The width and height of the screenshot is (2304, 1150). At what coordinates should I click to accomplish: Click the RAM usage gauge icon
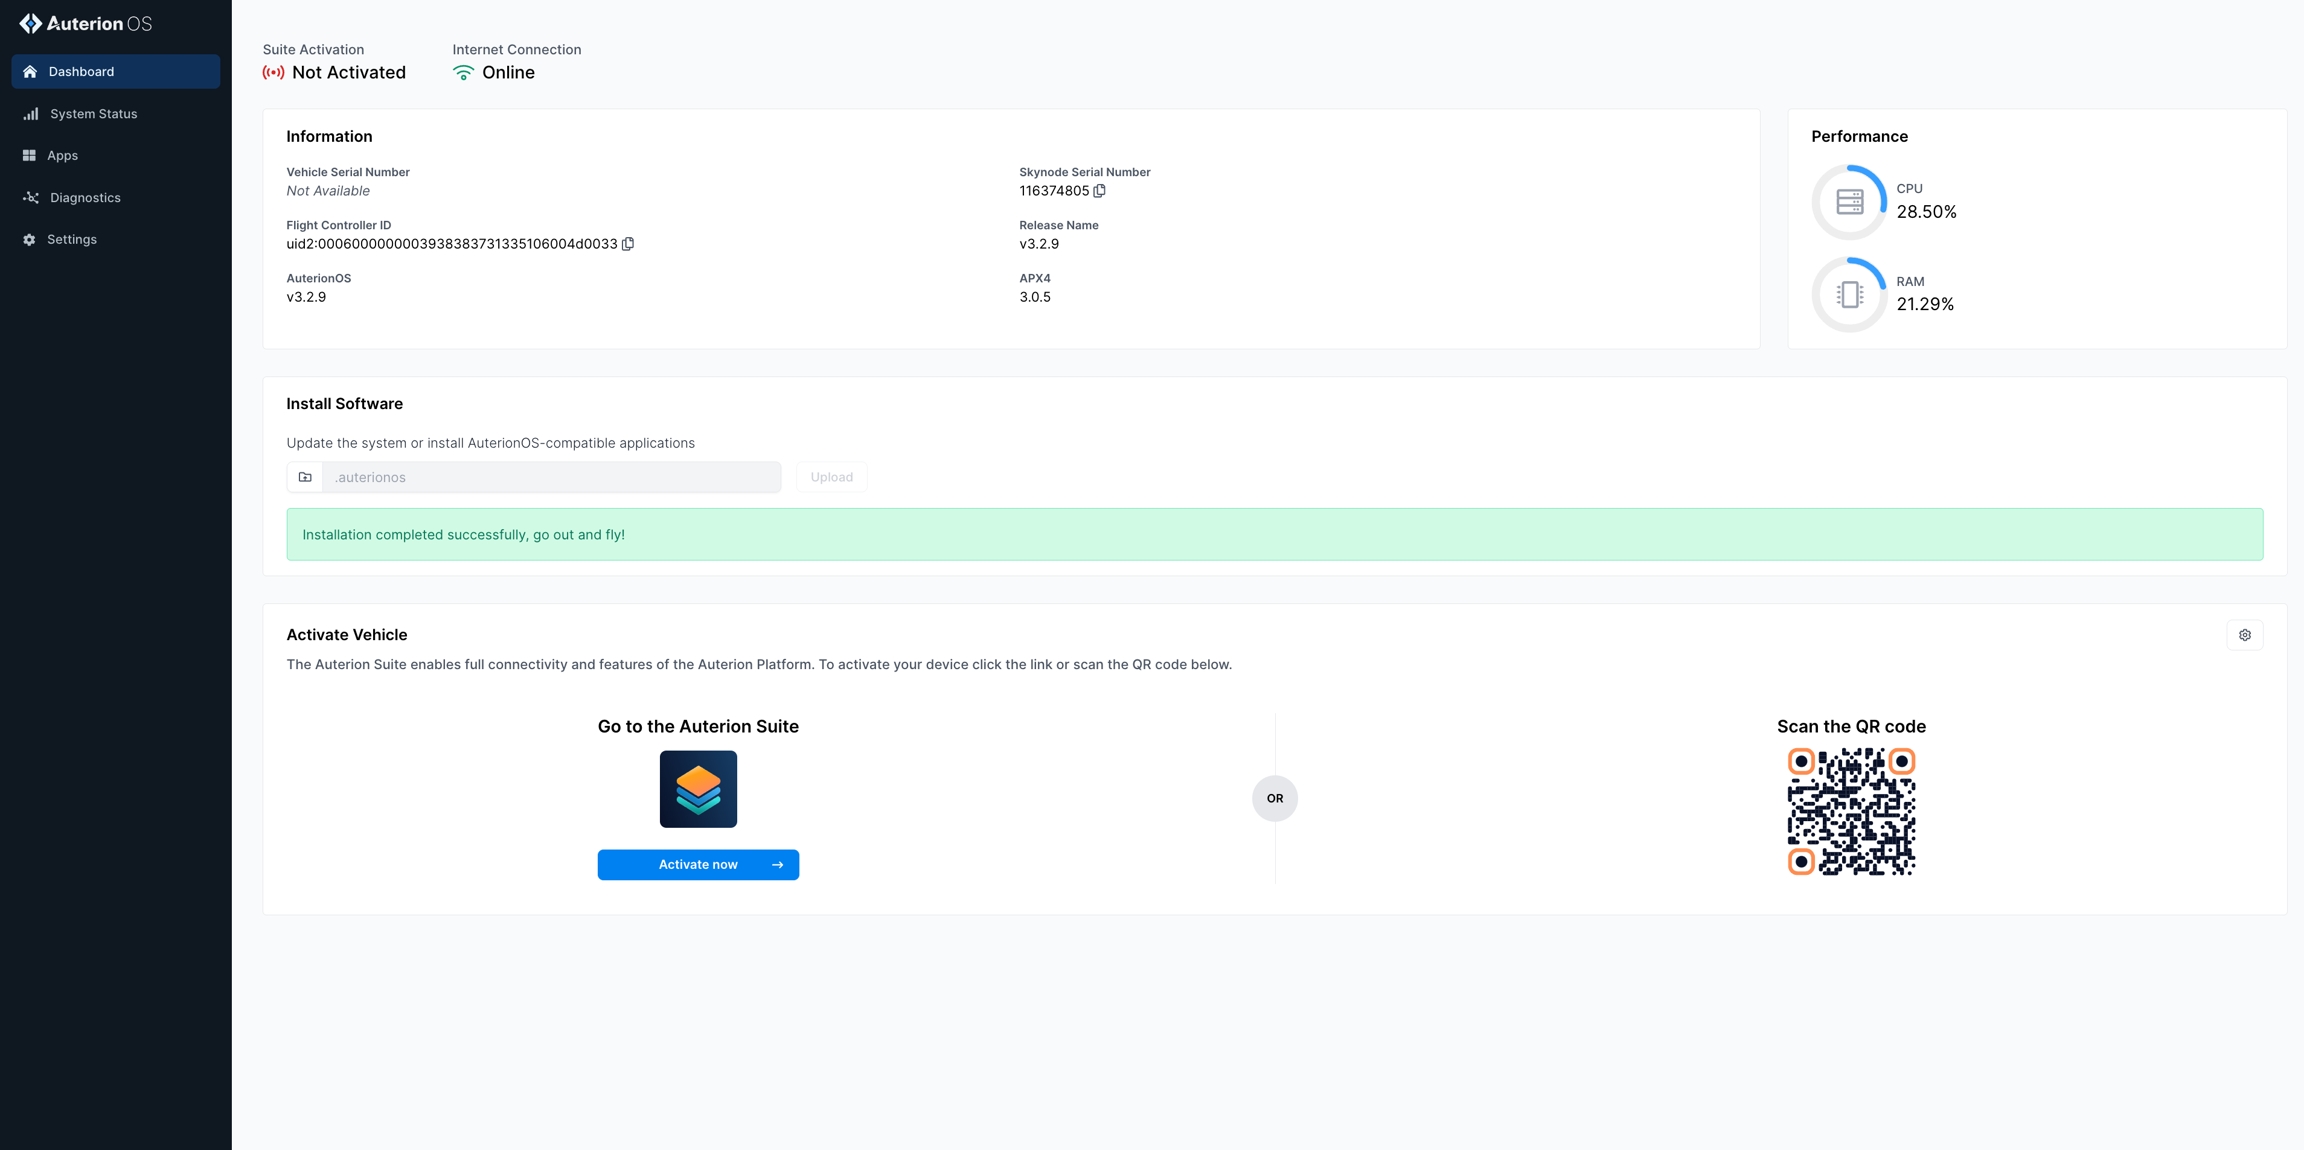click(1849, 295)
